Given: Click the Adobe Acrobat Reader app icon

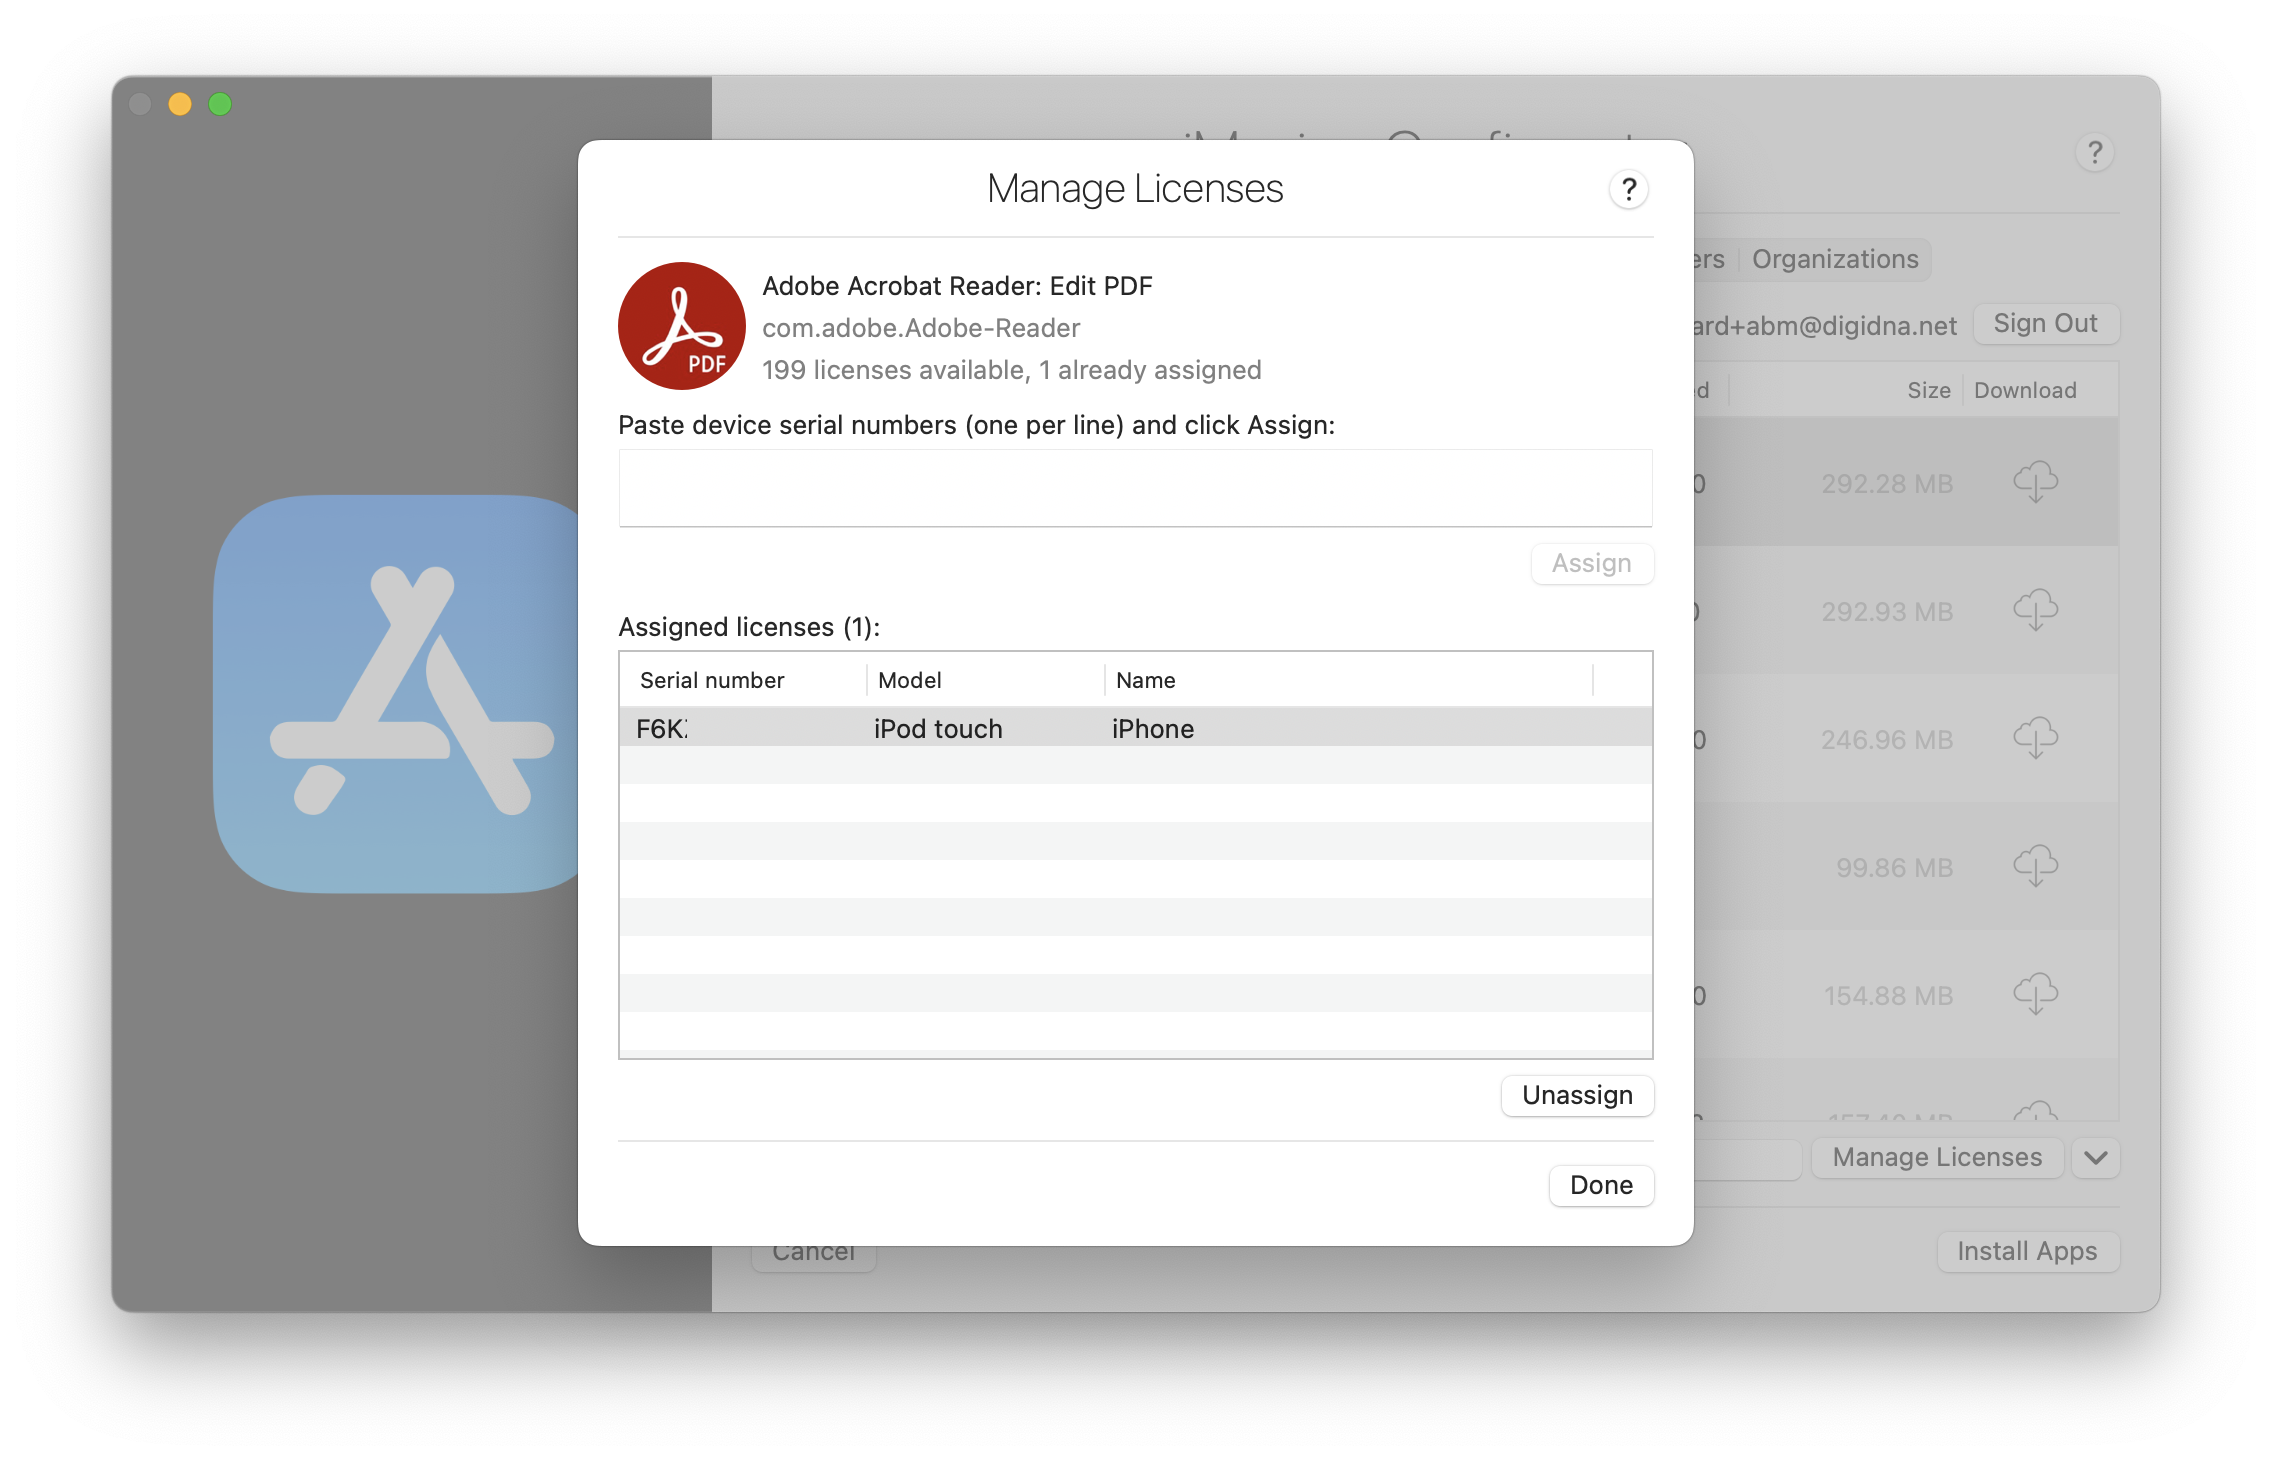Looking at the screenshot, I should coord(682,326).
